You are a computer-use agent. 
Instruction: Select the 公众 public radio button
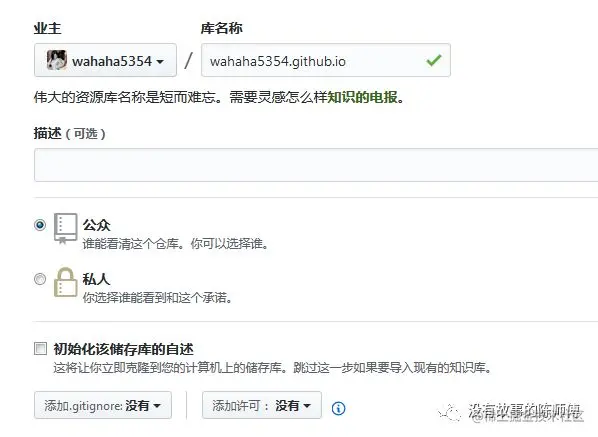click(40, 225)
